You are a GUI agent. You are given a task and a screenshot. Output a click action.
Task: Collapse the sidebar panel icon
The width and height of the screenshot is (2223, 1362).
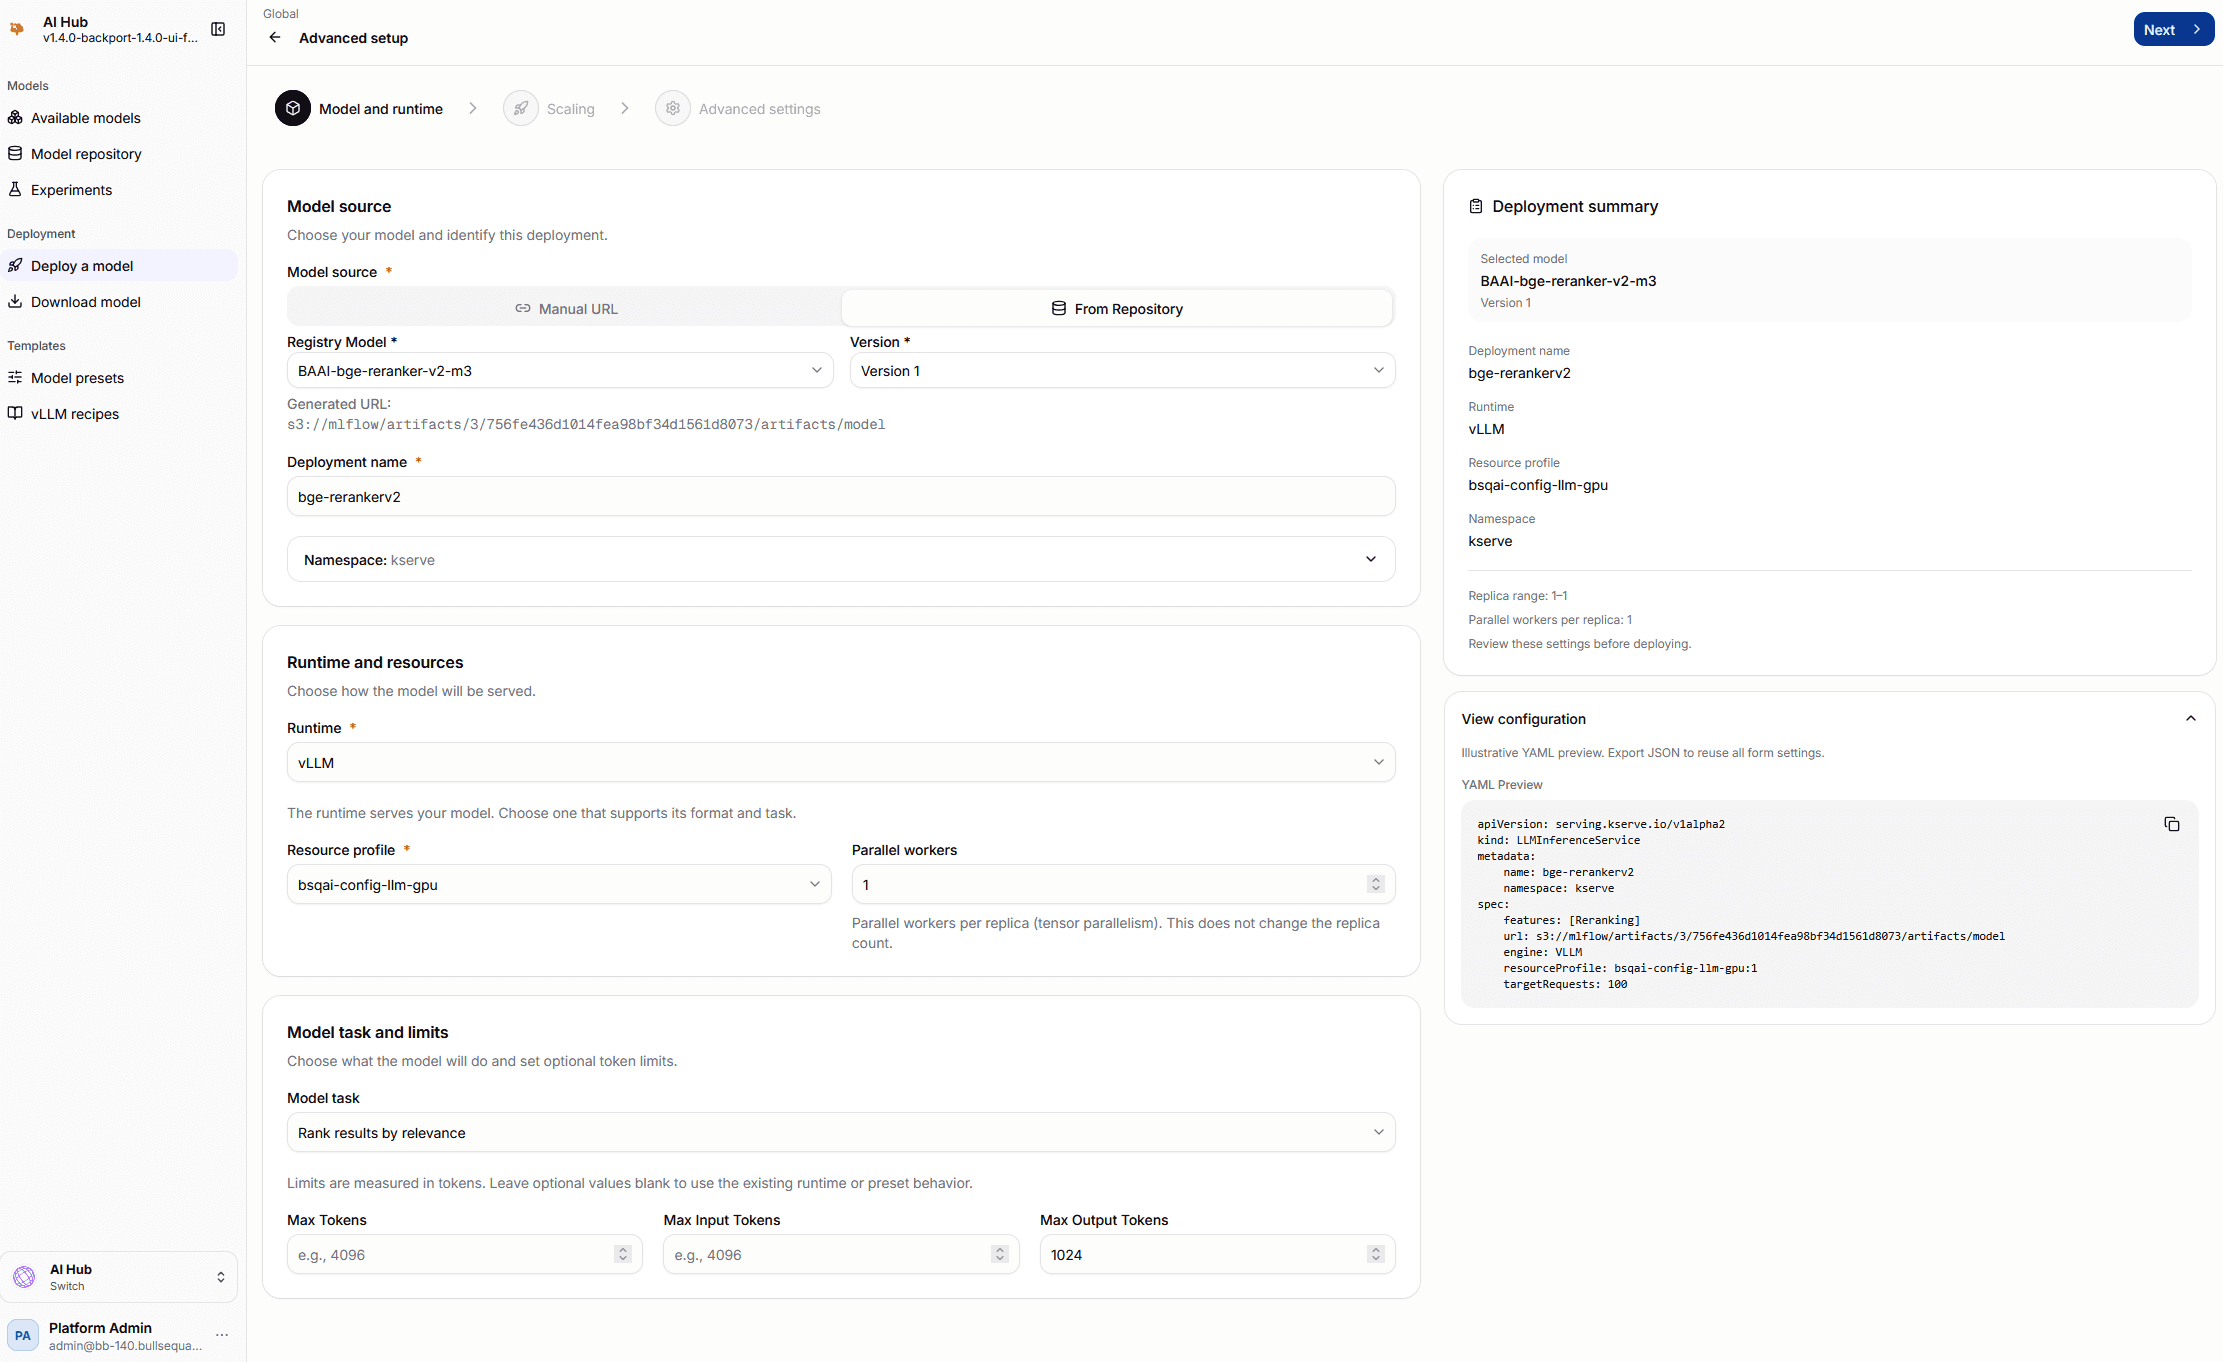[x=218, y=29]
